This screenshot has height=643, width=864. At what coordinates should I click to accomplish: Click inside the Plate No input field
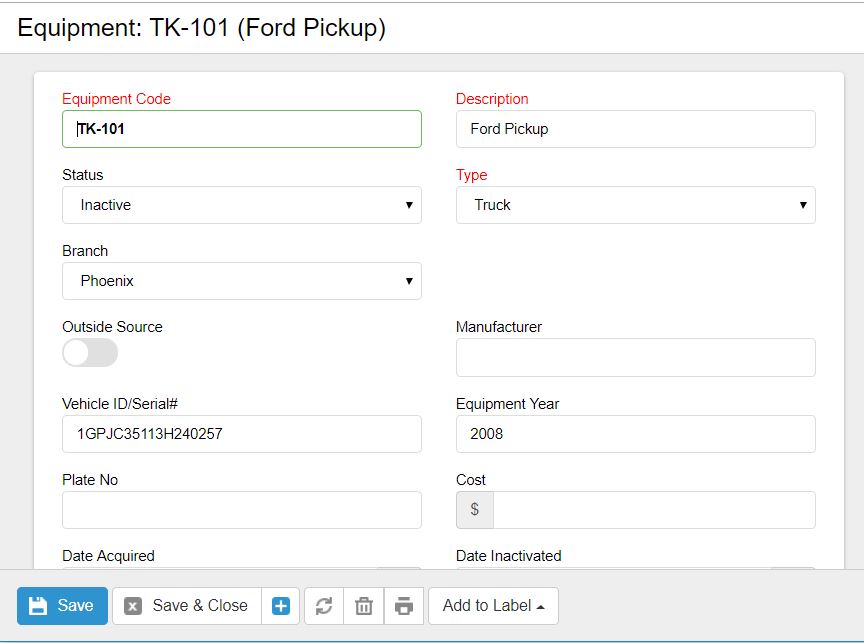240,510
